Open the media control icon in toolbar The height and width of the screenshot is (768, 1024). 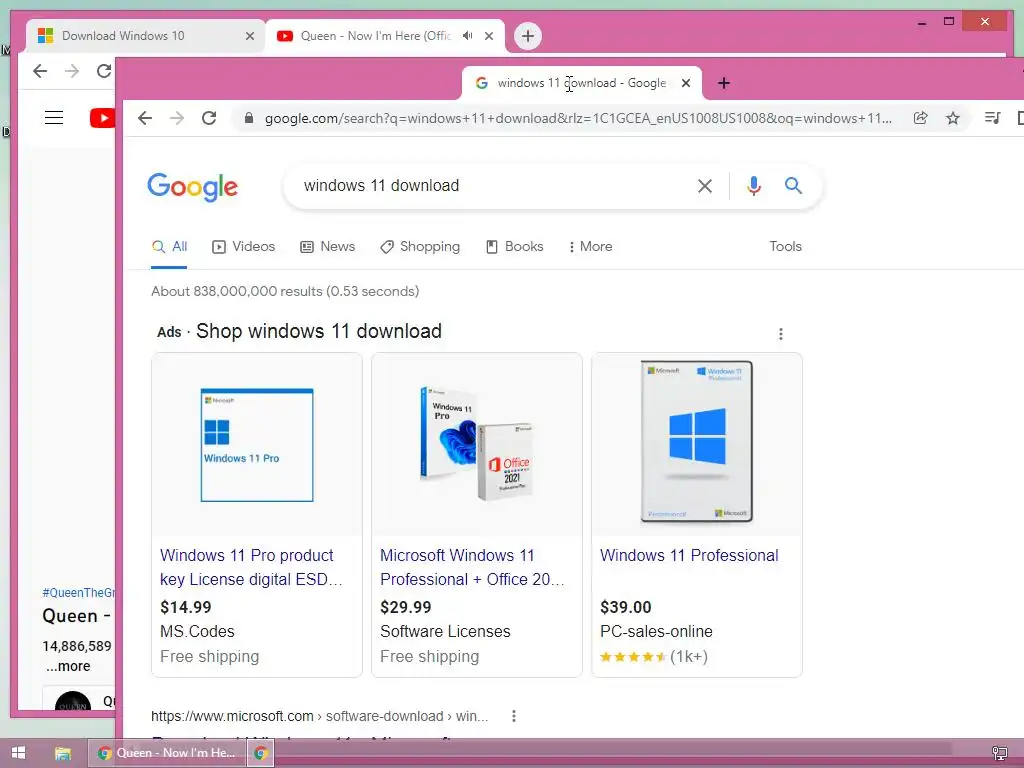[x=993, y=118]
